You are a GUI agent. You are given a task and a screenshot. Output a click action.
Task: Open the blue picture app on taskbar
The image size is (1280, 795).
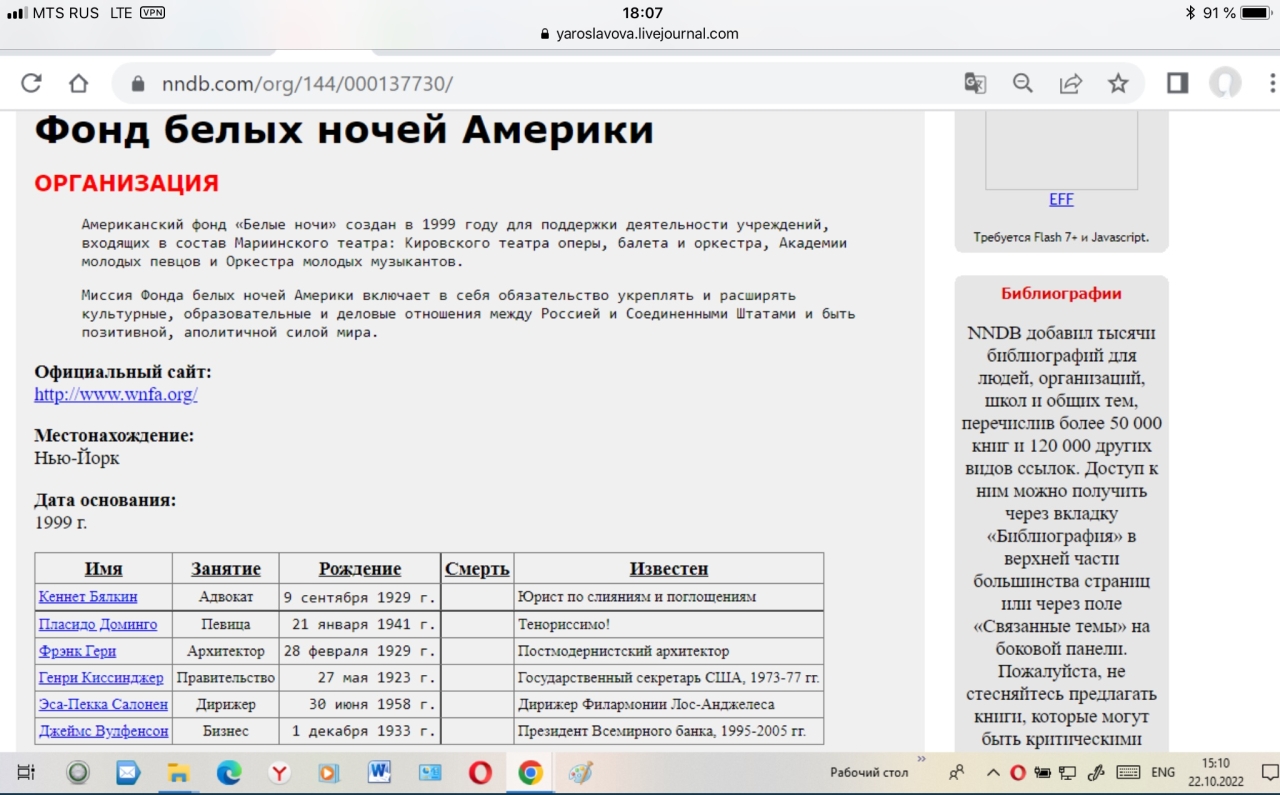coord(430,772)
